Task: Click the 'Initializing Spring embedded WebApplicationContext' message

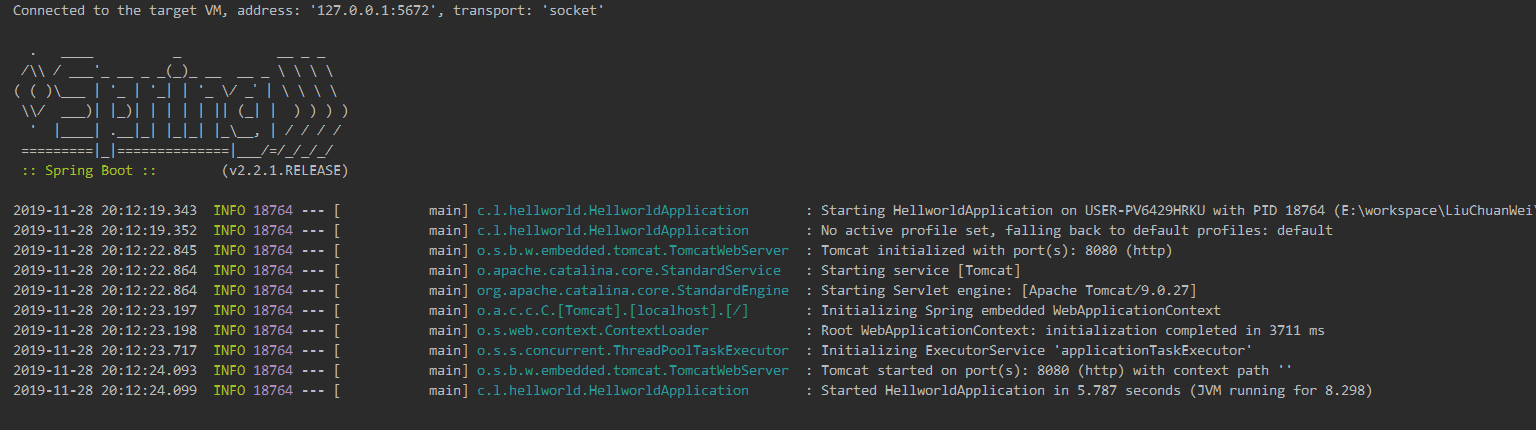Action: click(1020, 311)
